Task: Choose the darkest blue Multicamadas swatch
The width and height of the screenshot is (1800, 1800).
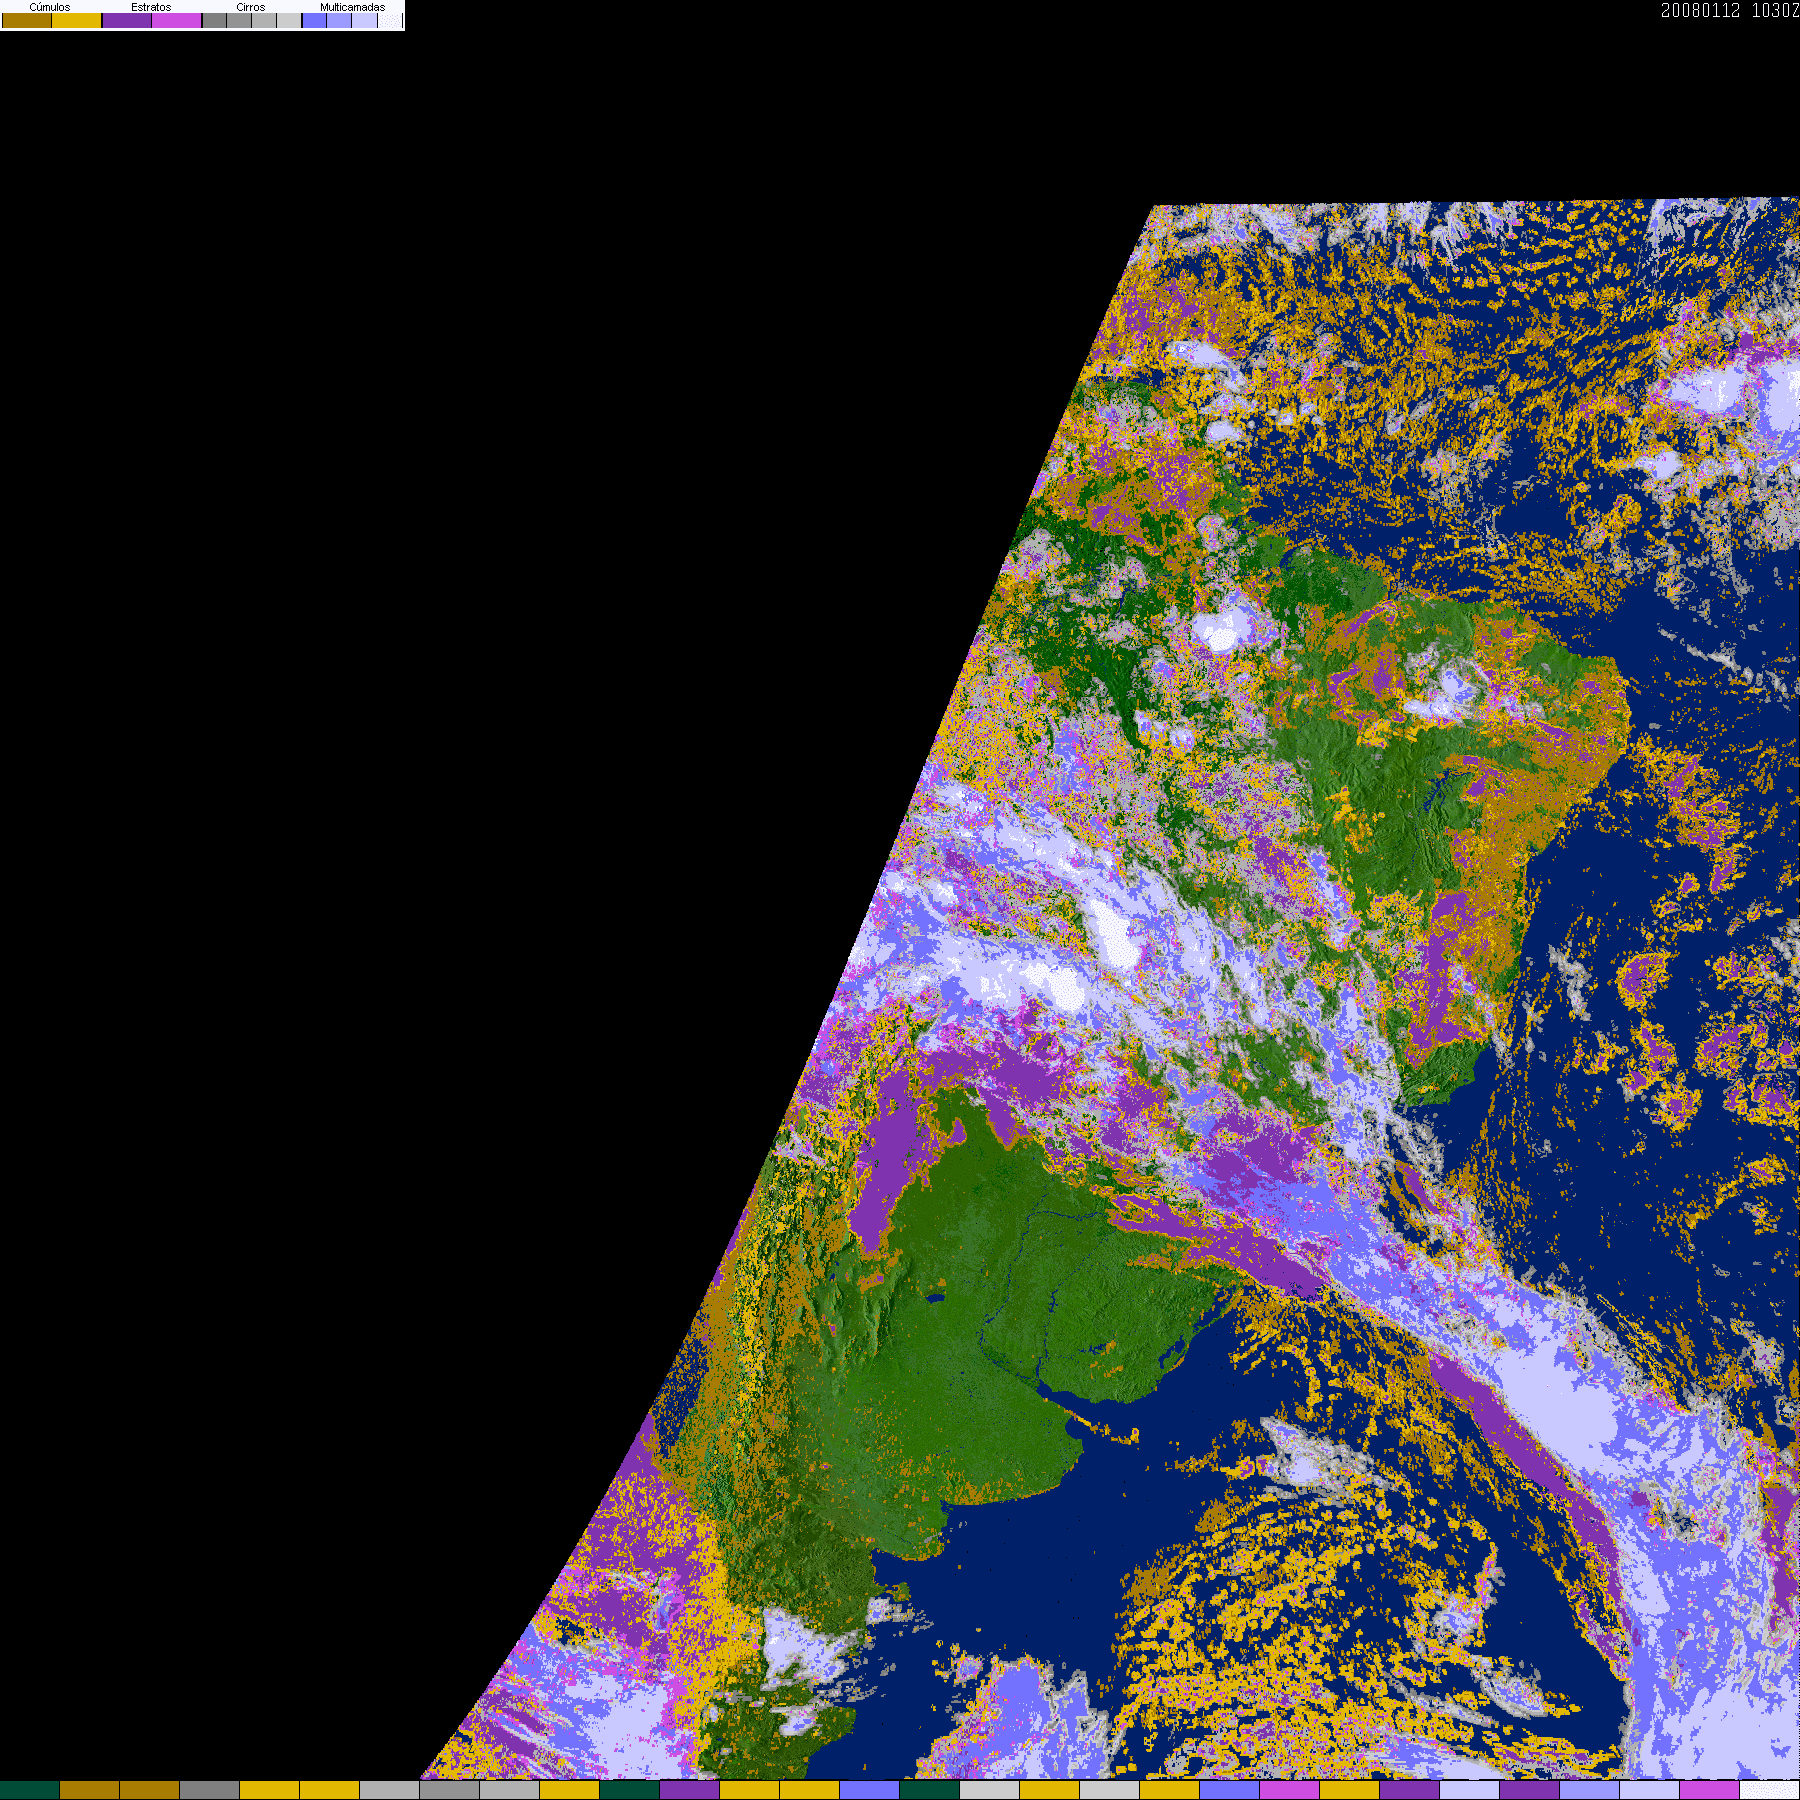Action: pyautogui.click(x=315, y=20)
